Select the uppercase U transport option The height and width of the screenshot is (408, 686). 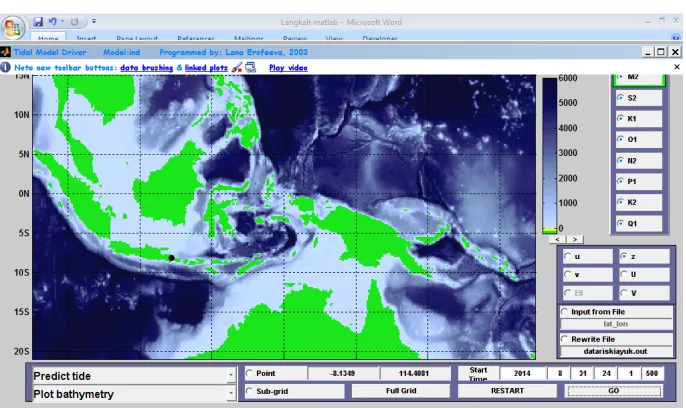[623, 274]
